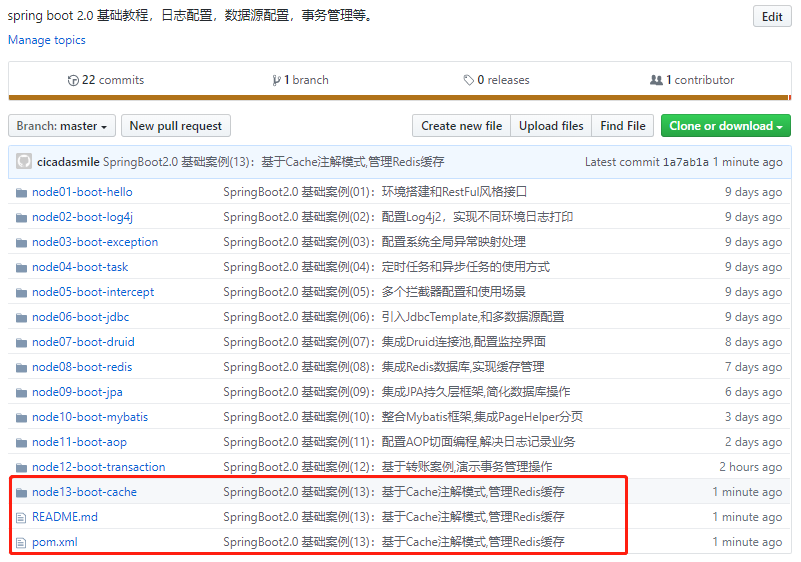Viewport: 801px width, 562px height.
Task: Open commit message 基础案例(12) 转账案例
Action: point(388,467)
